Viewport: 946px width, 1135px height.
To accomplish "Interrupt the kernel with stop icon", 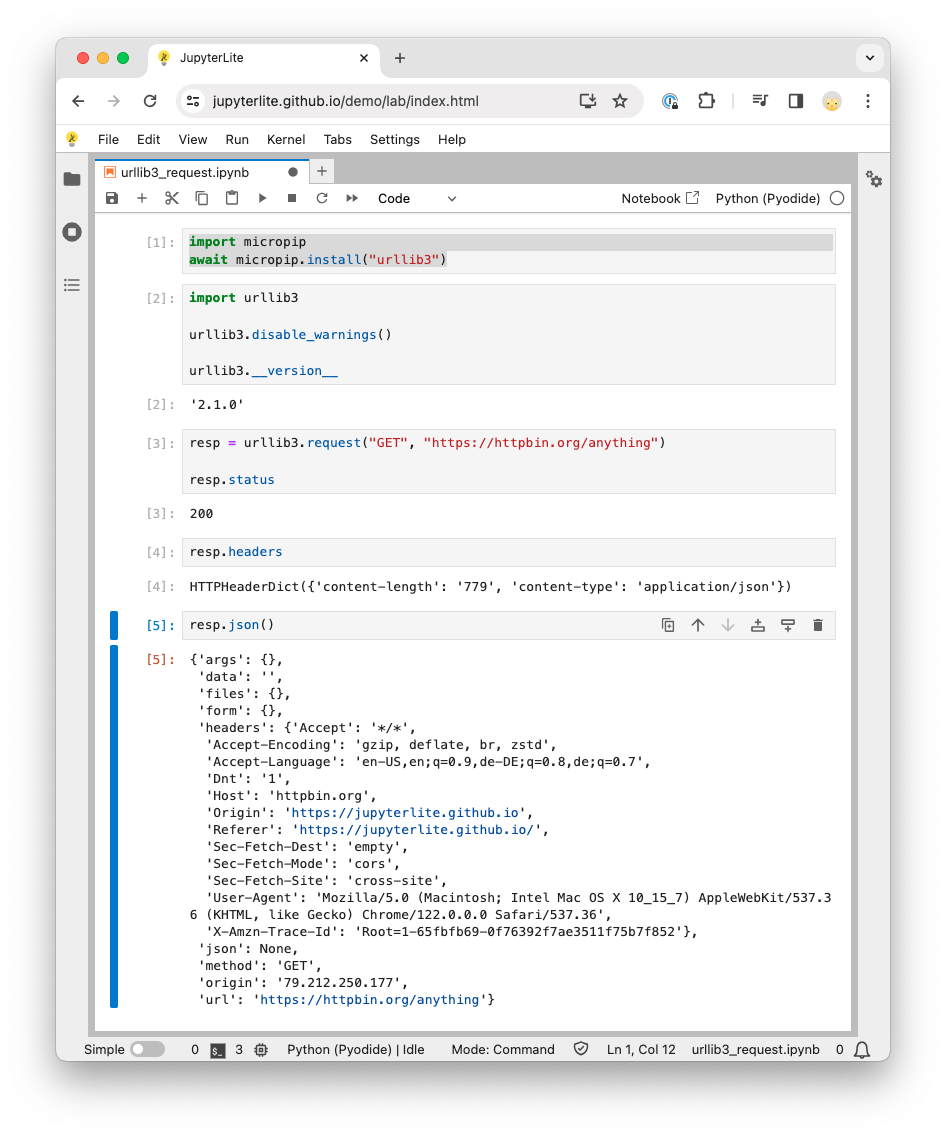I will pyautogui.click(x=292, y=198).
